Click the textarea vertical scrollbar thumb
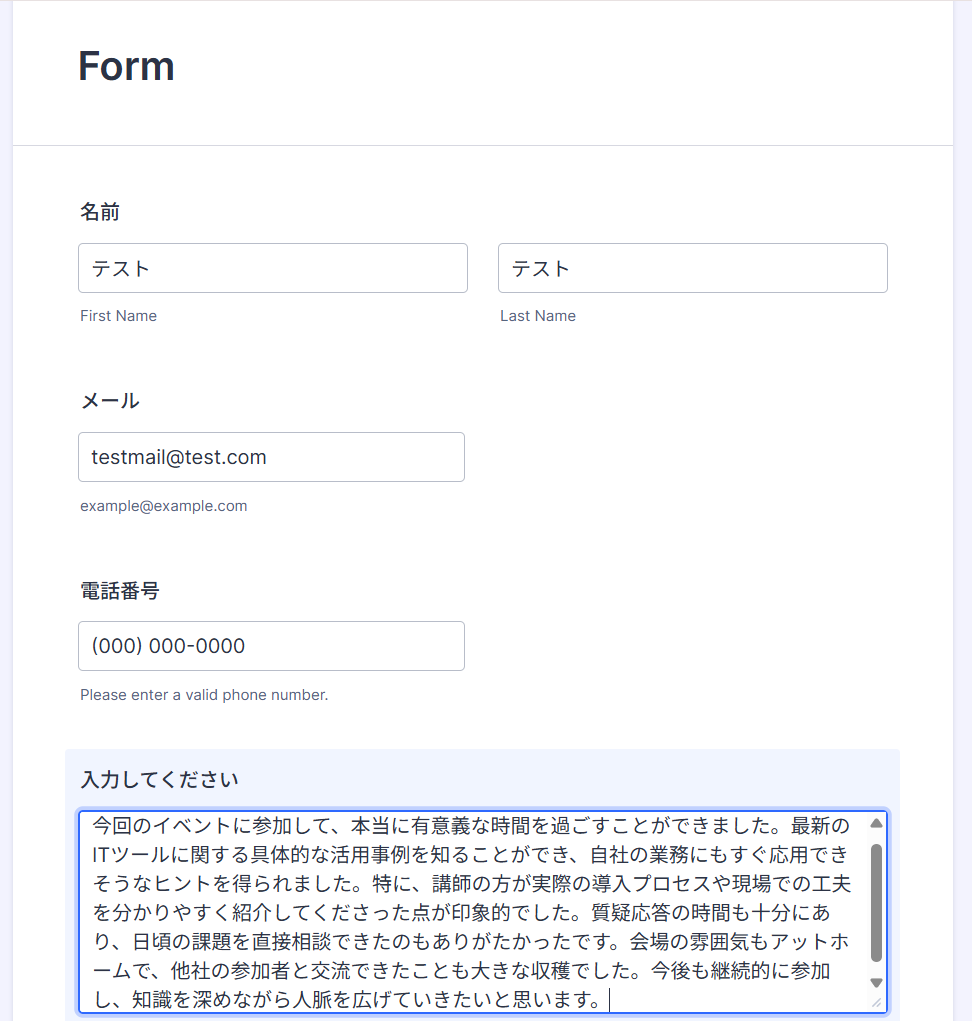972x1021 pixels. pyautogui.click(x=876, y=903)
